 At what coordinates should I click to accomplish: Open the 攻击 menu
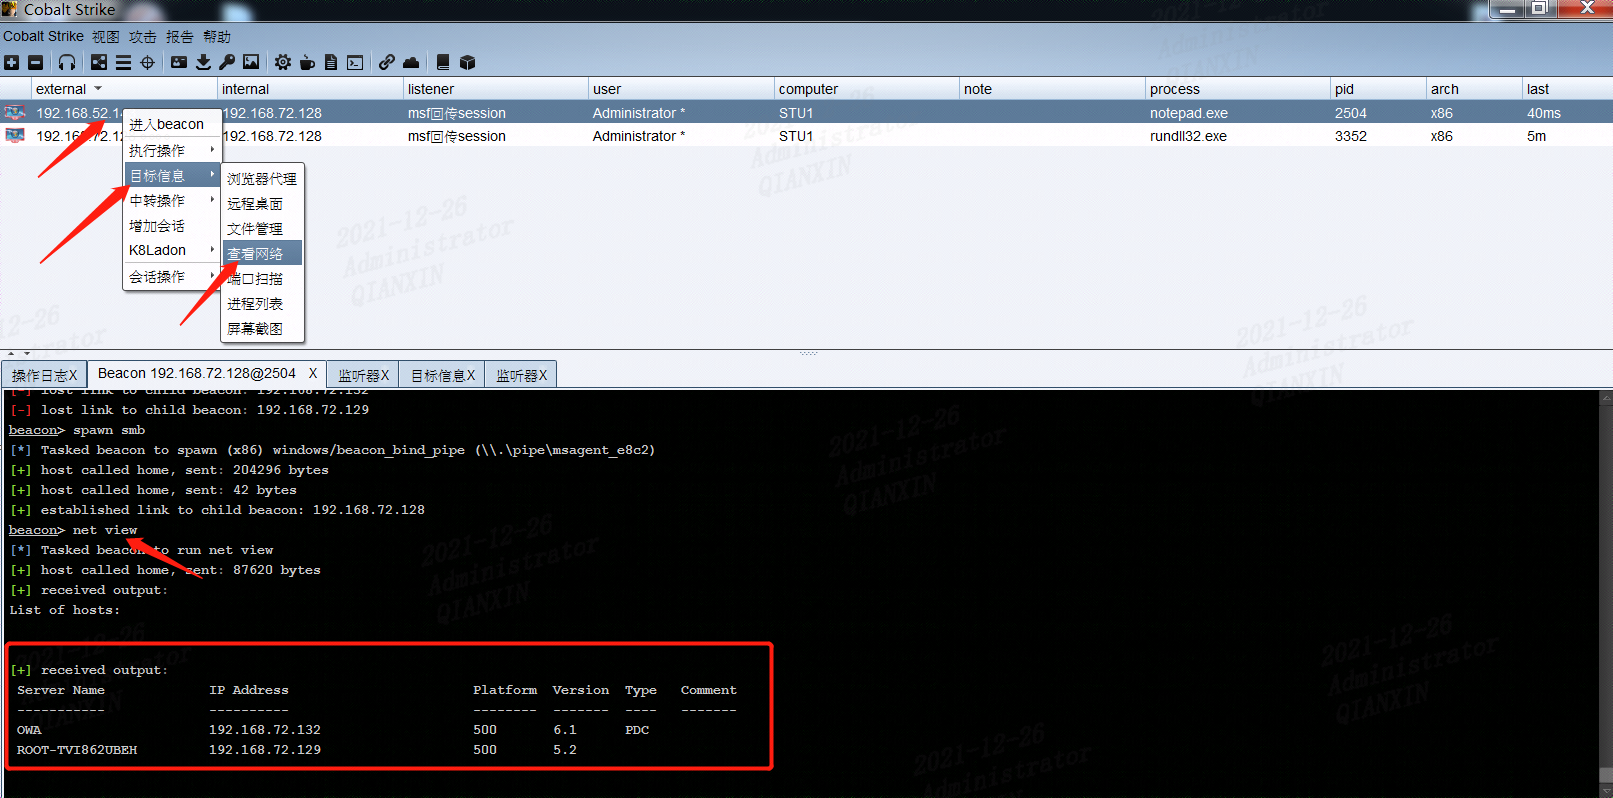[142, 37]
